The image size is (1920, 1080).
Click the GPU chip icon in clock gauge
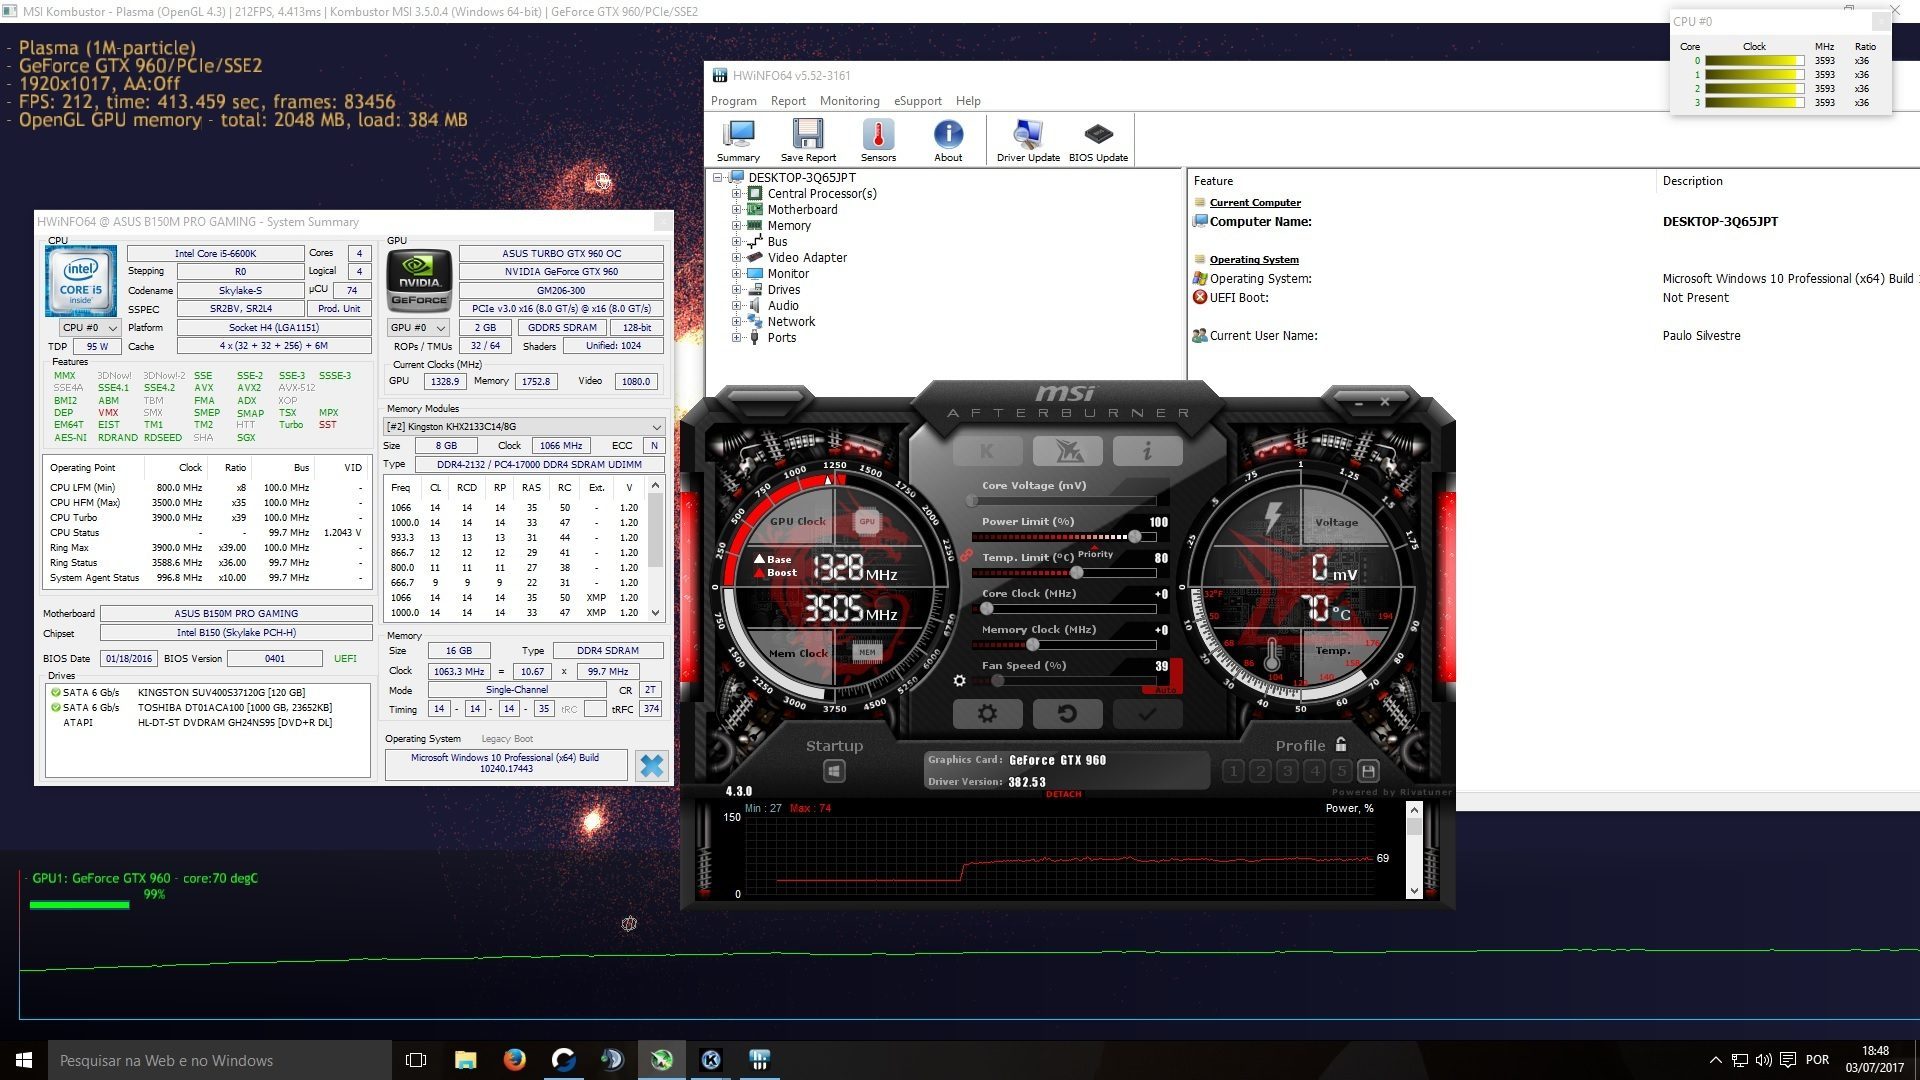(x=867, y=521)
